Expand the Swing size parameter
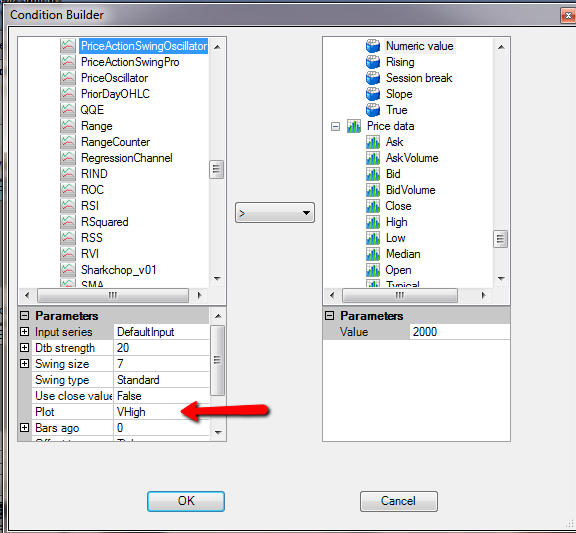Image resolution: width=576 pixels, height=533 pixels. [x=25, y=364]
